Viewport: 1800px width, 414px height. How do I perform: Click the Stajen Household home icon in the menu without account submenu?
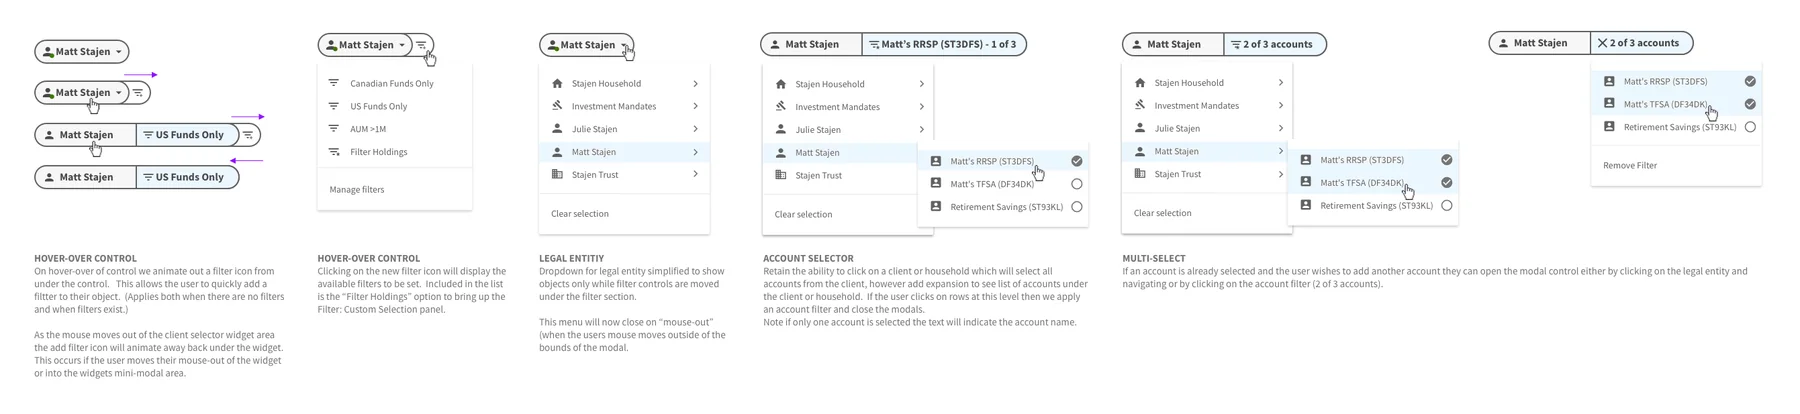(x=557, y=84)
